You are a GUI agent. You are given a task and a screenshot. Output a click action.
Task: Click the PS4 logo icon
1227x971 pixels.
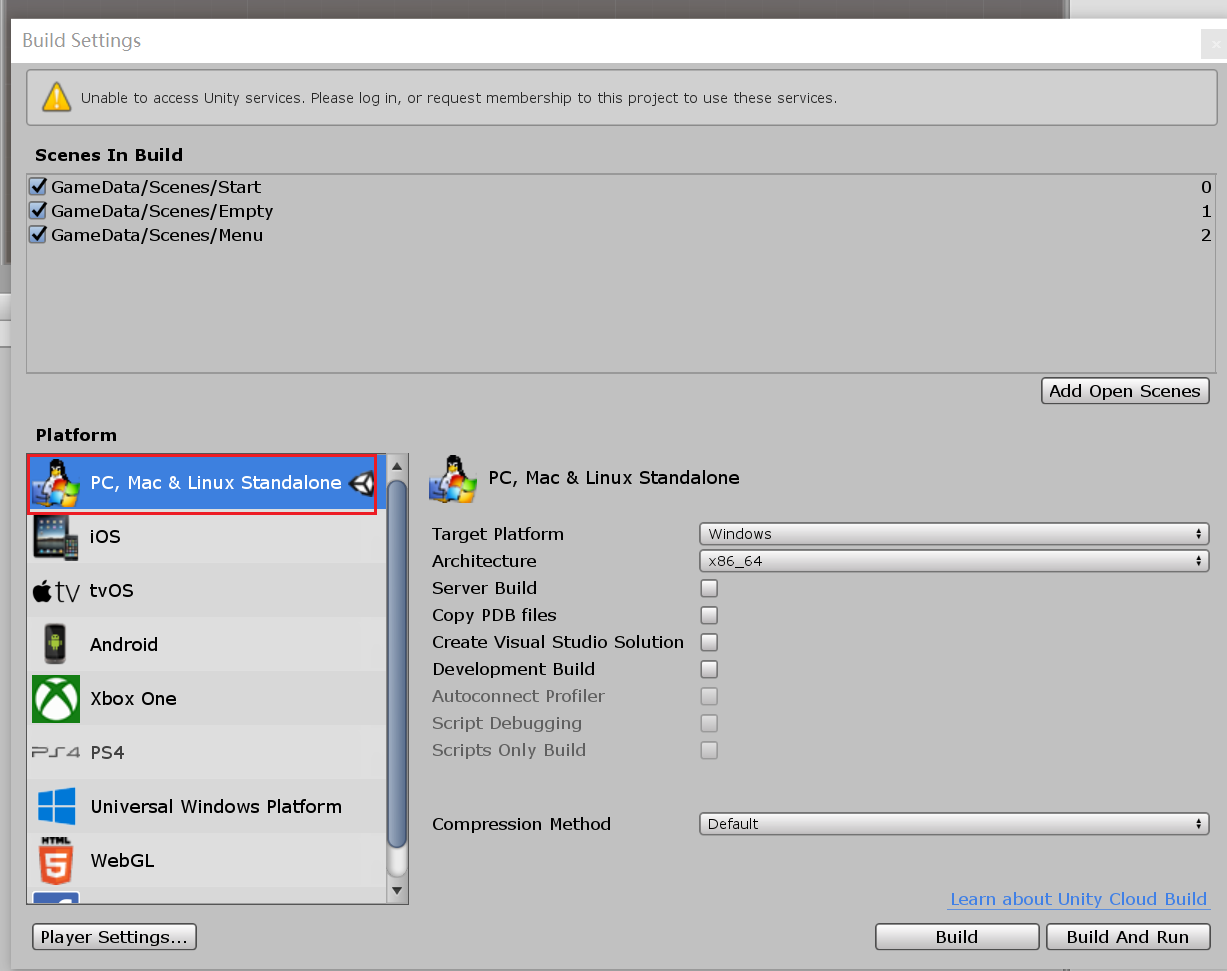[x=56, y=752]
